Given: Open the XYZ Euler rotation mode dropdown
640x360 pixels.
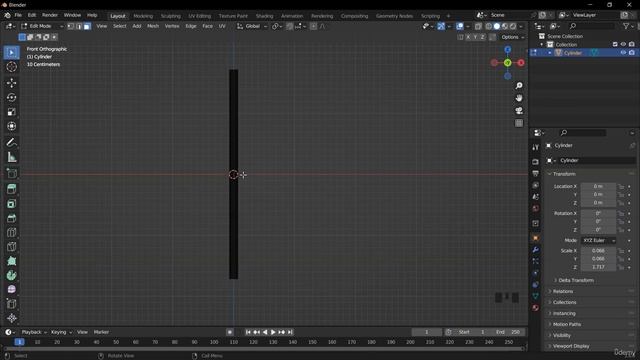Looking at the screenshot, I should (x=598, y=240).
